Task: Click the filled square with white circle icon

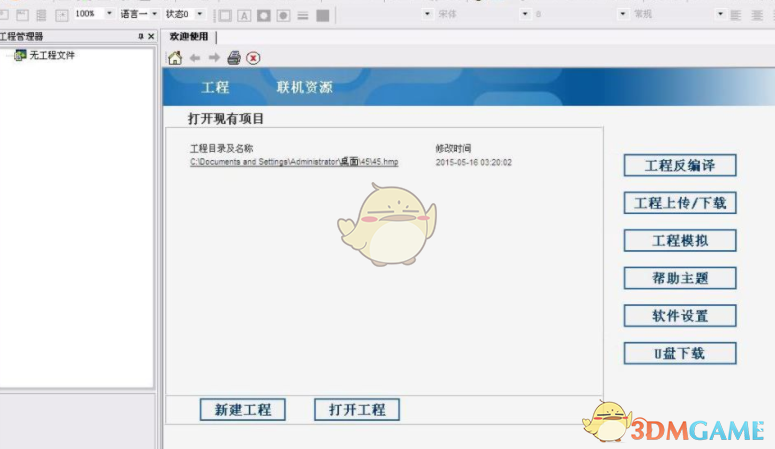Action: [263, 16]
